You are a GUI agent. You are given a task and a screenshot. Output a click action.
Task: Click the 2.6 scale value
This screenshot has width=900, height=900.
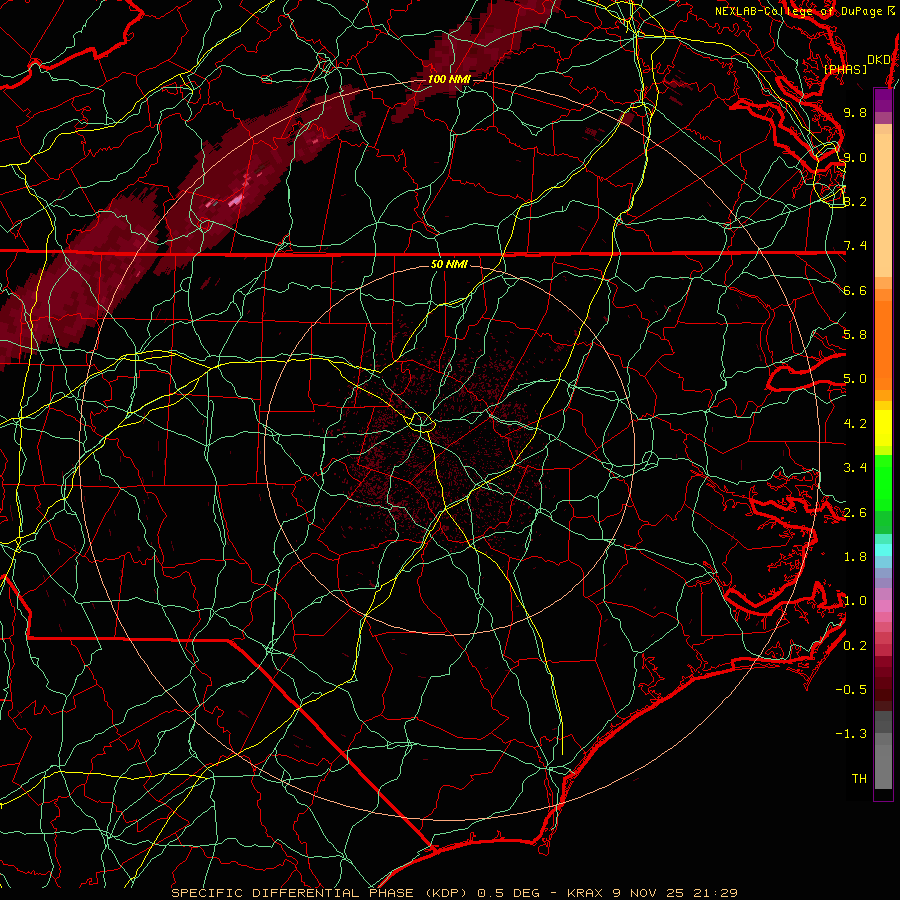tap(855, 512)
